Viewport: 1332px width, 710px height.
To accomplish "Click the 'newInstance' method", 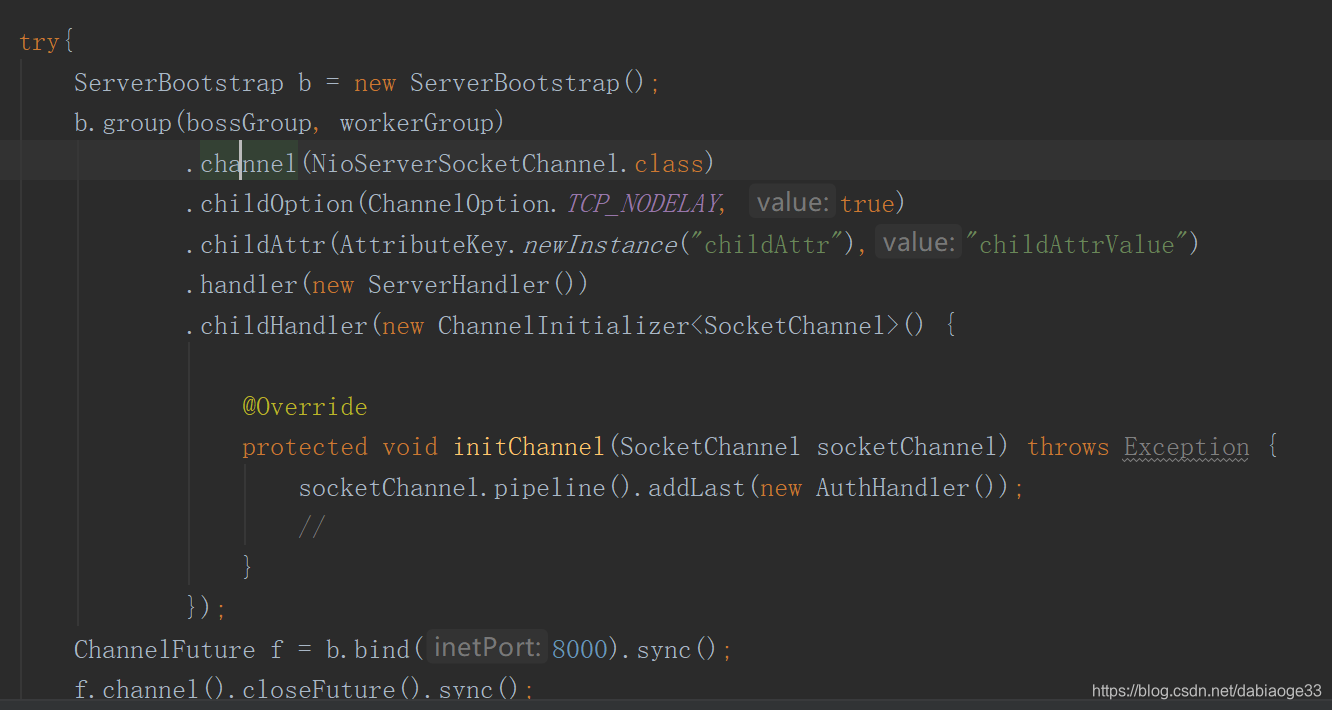I will click(x=599, y=245).
